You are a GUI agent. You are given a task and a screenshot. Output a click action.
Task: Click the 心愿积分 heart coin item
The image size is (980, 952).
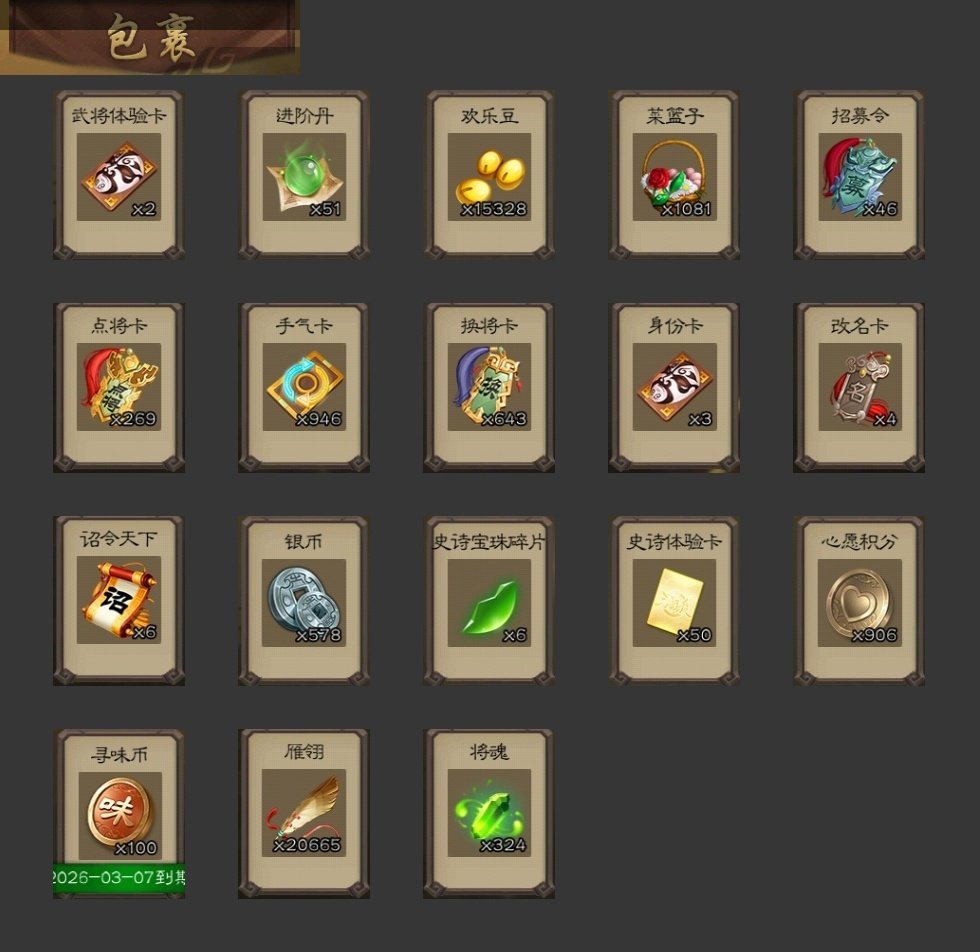pyautogui.click(x=859, y=601)
